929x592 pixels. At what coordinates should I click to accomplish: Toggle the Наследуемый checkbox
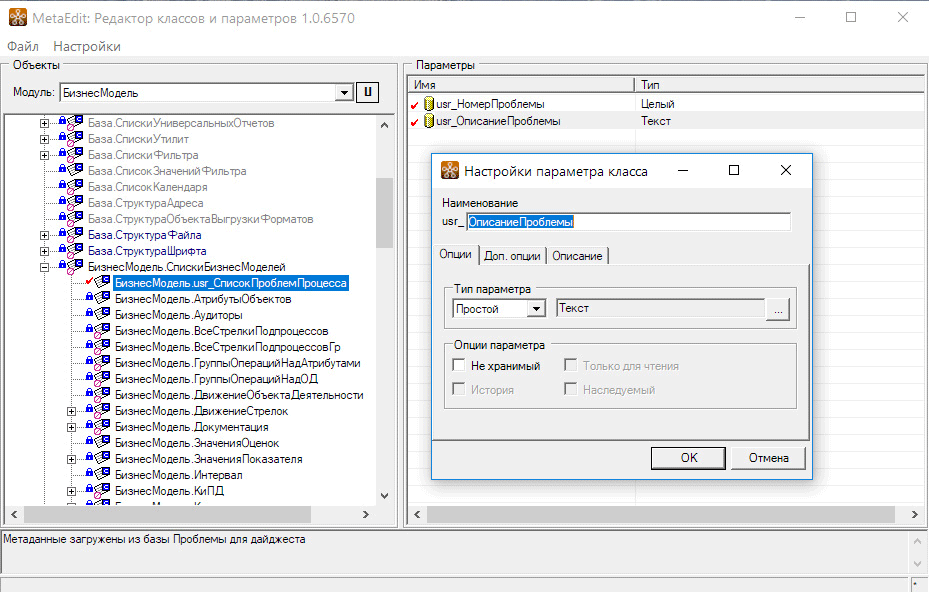[x=571, y=389]
